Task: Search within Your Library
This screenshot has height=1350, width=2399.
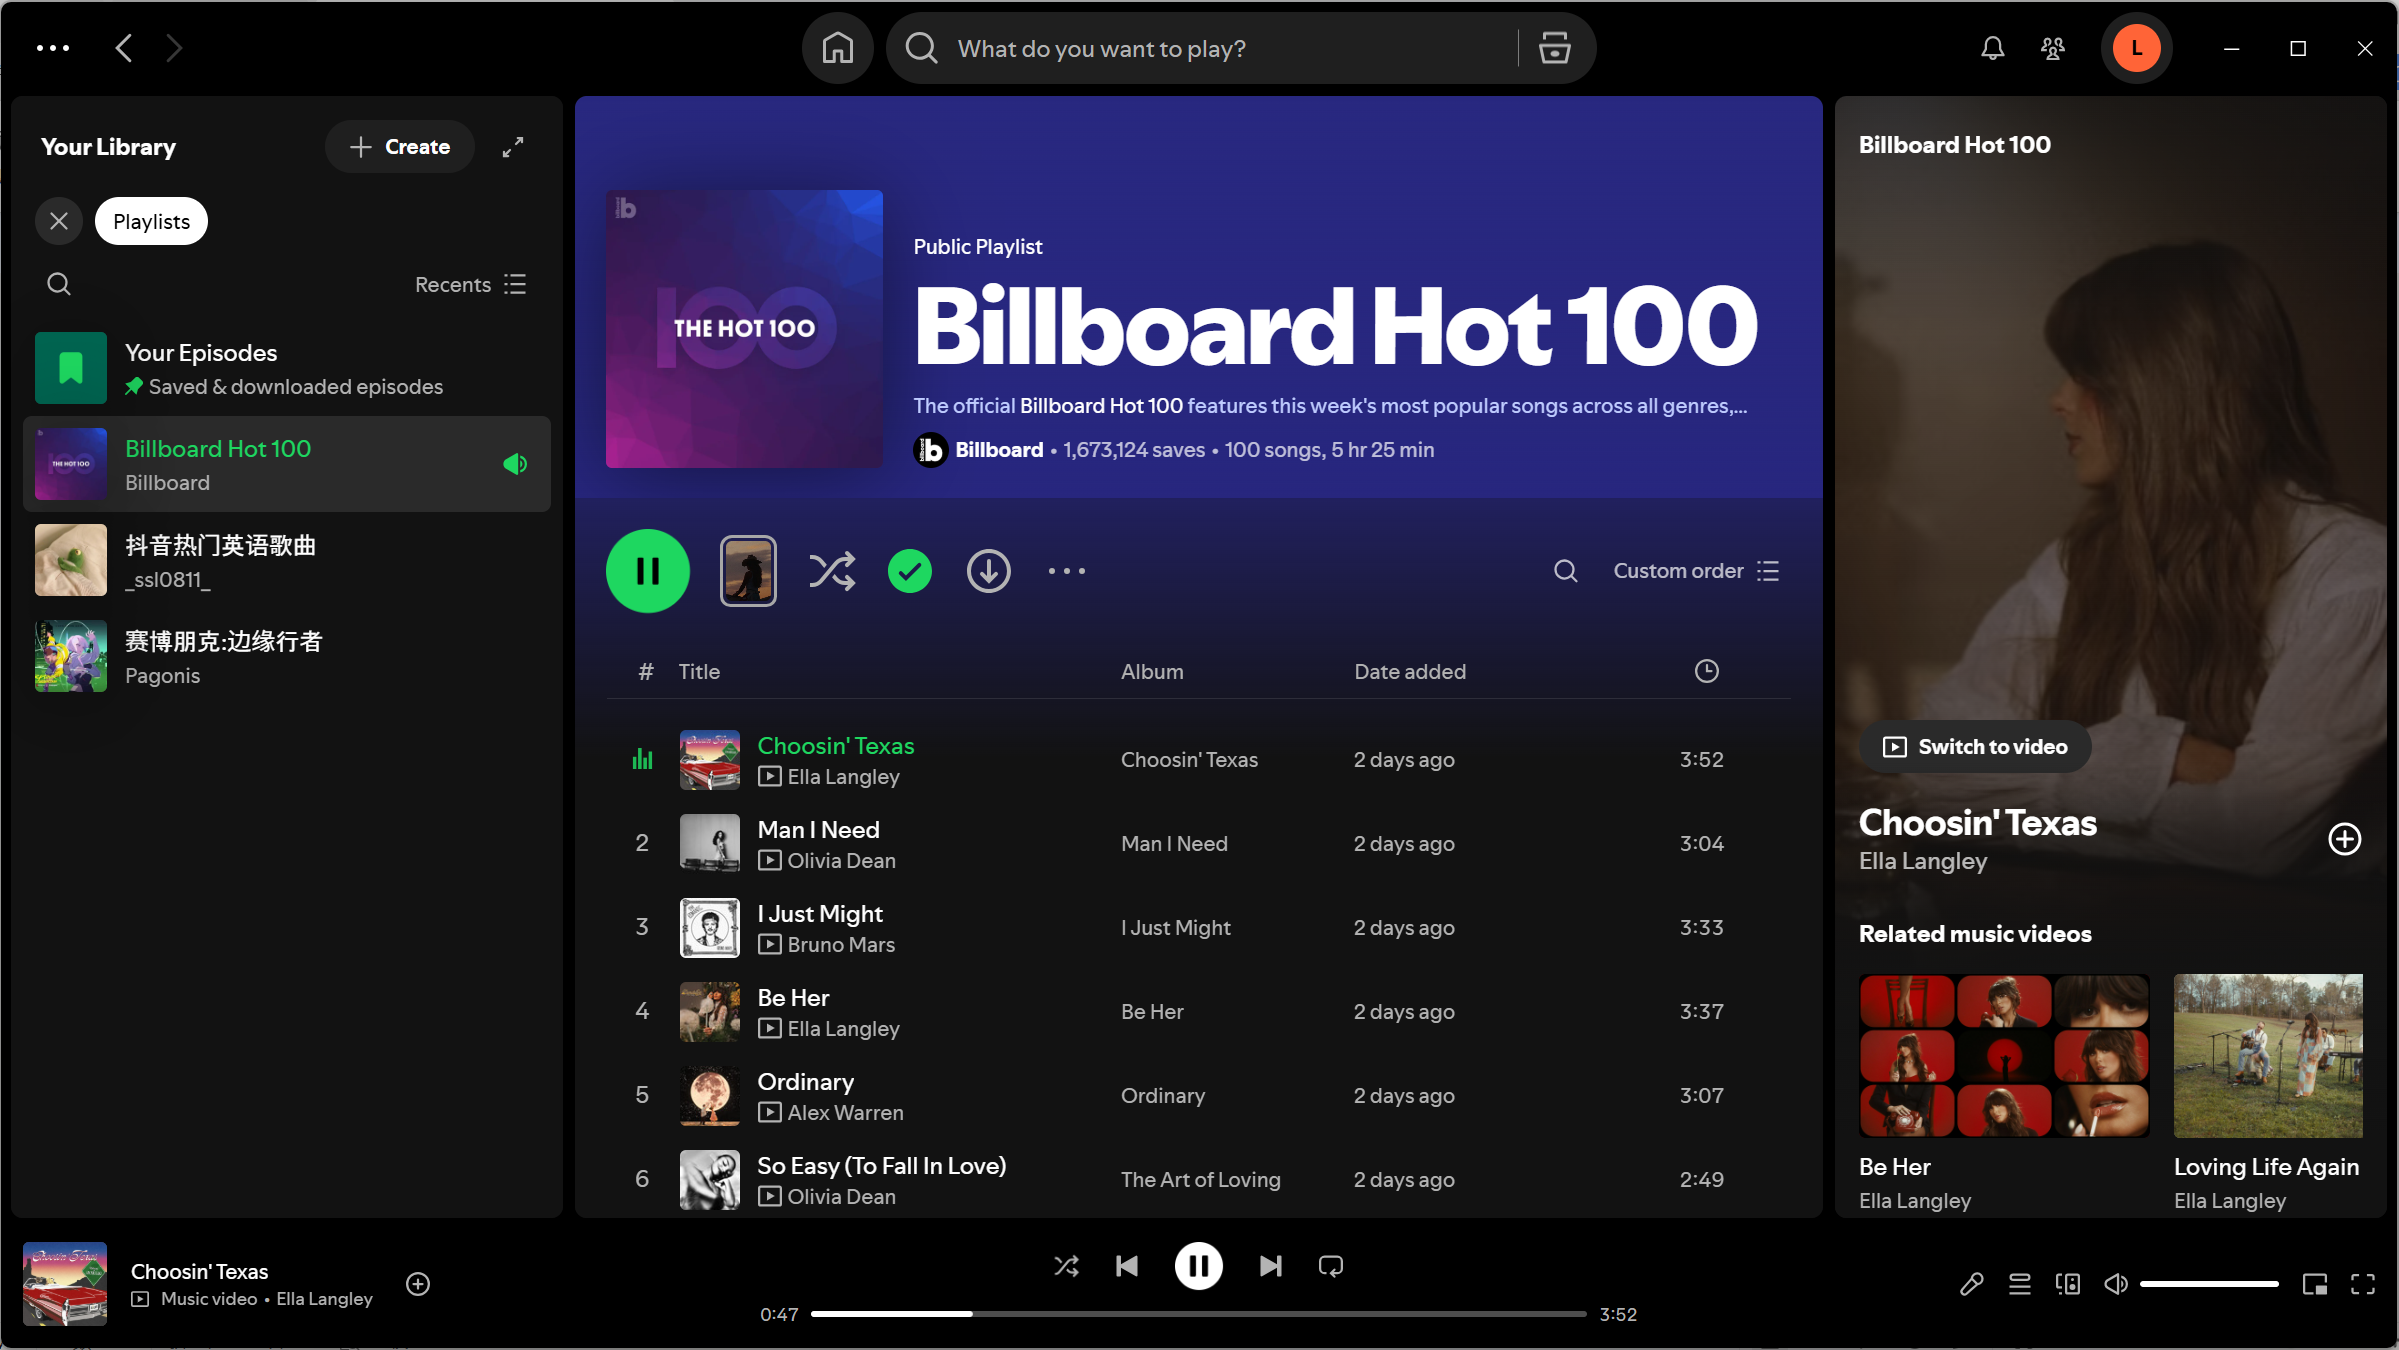Action: tap(59, 284)
